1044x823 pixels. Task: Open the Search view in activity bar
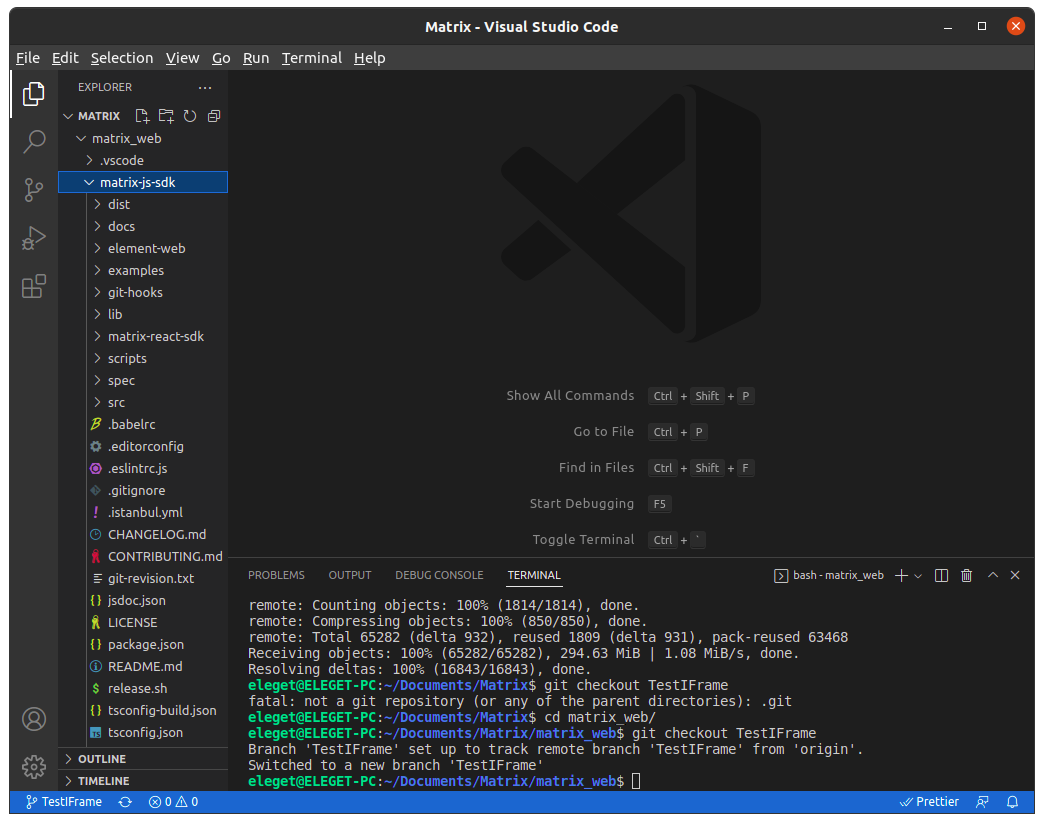[34, 141]
